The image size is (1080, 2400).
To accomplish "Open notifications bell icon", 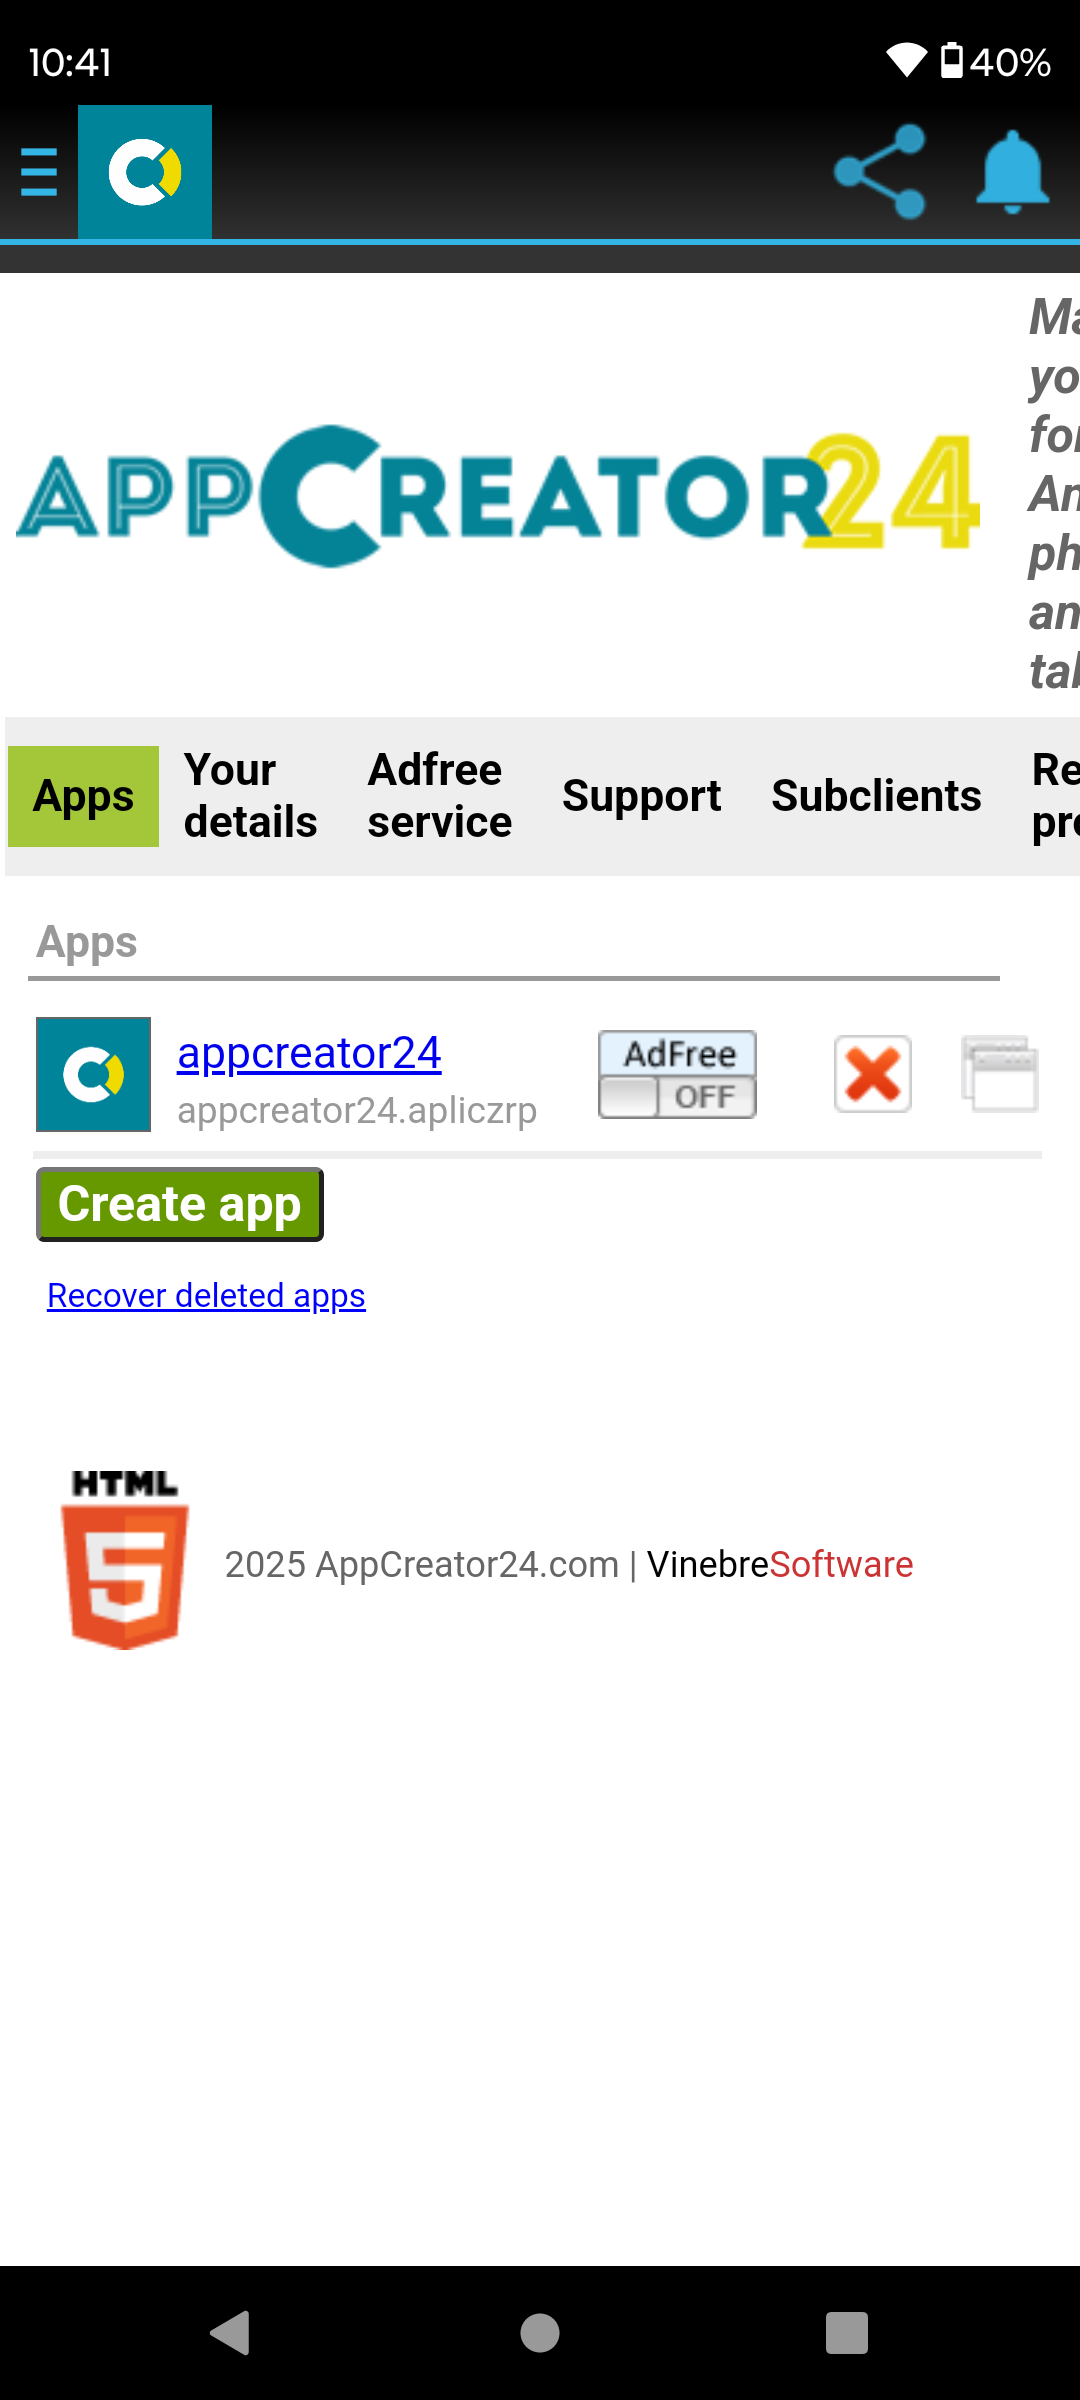I will (x=1012, y=172).
